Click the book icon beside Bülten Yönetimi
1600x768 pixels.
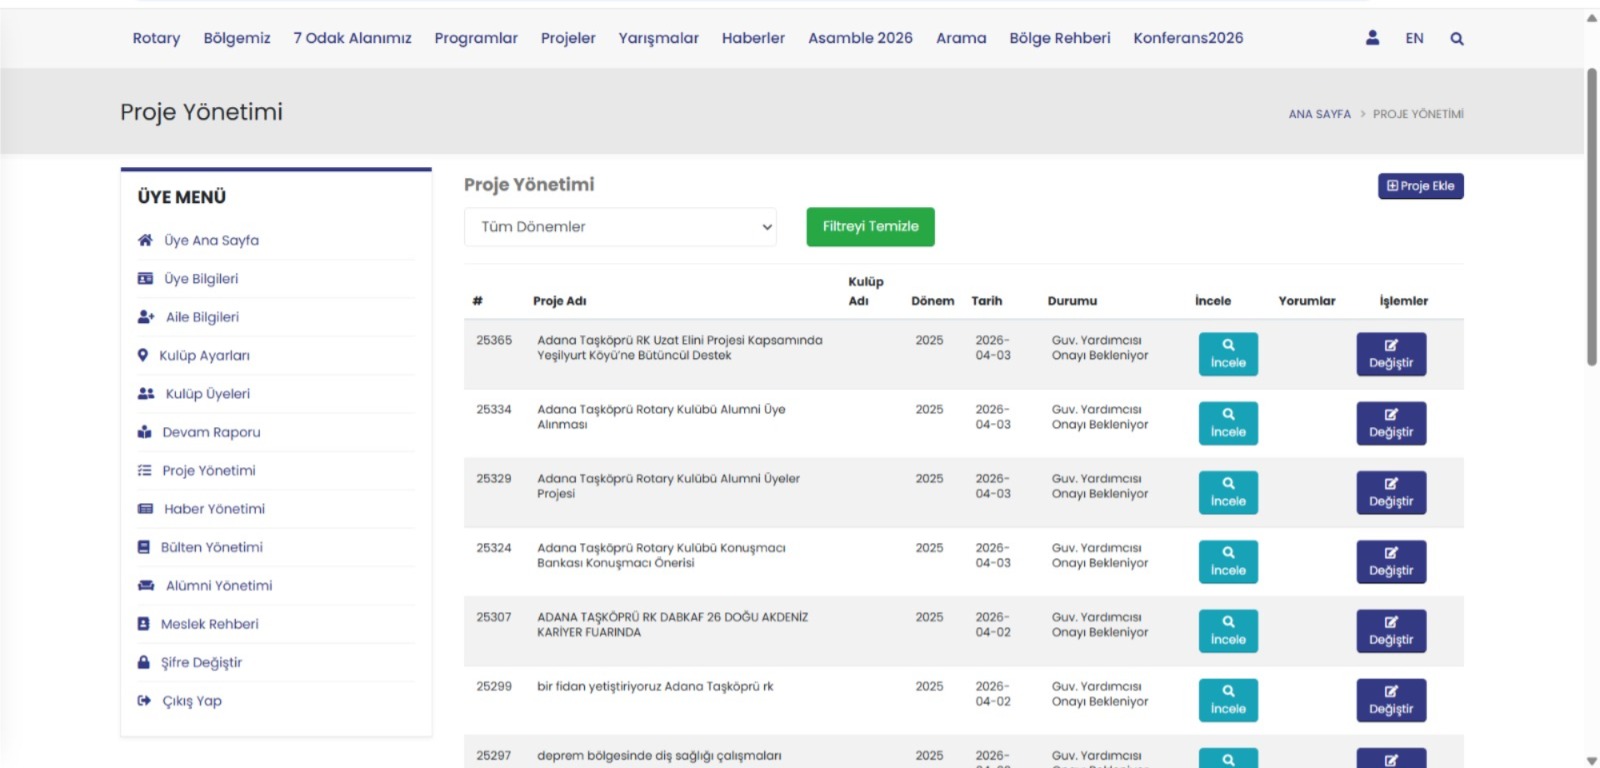pyautogui.click(x=144, y=547)
